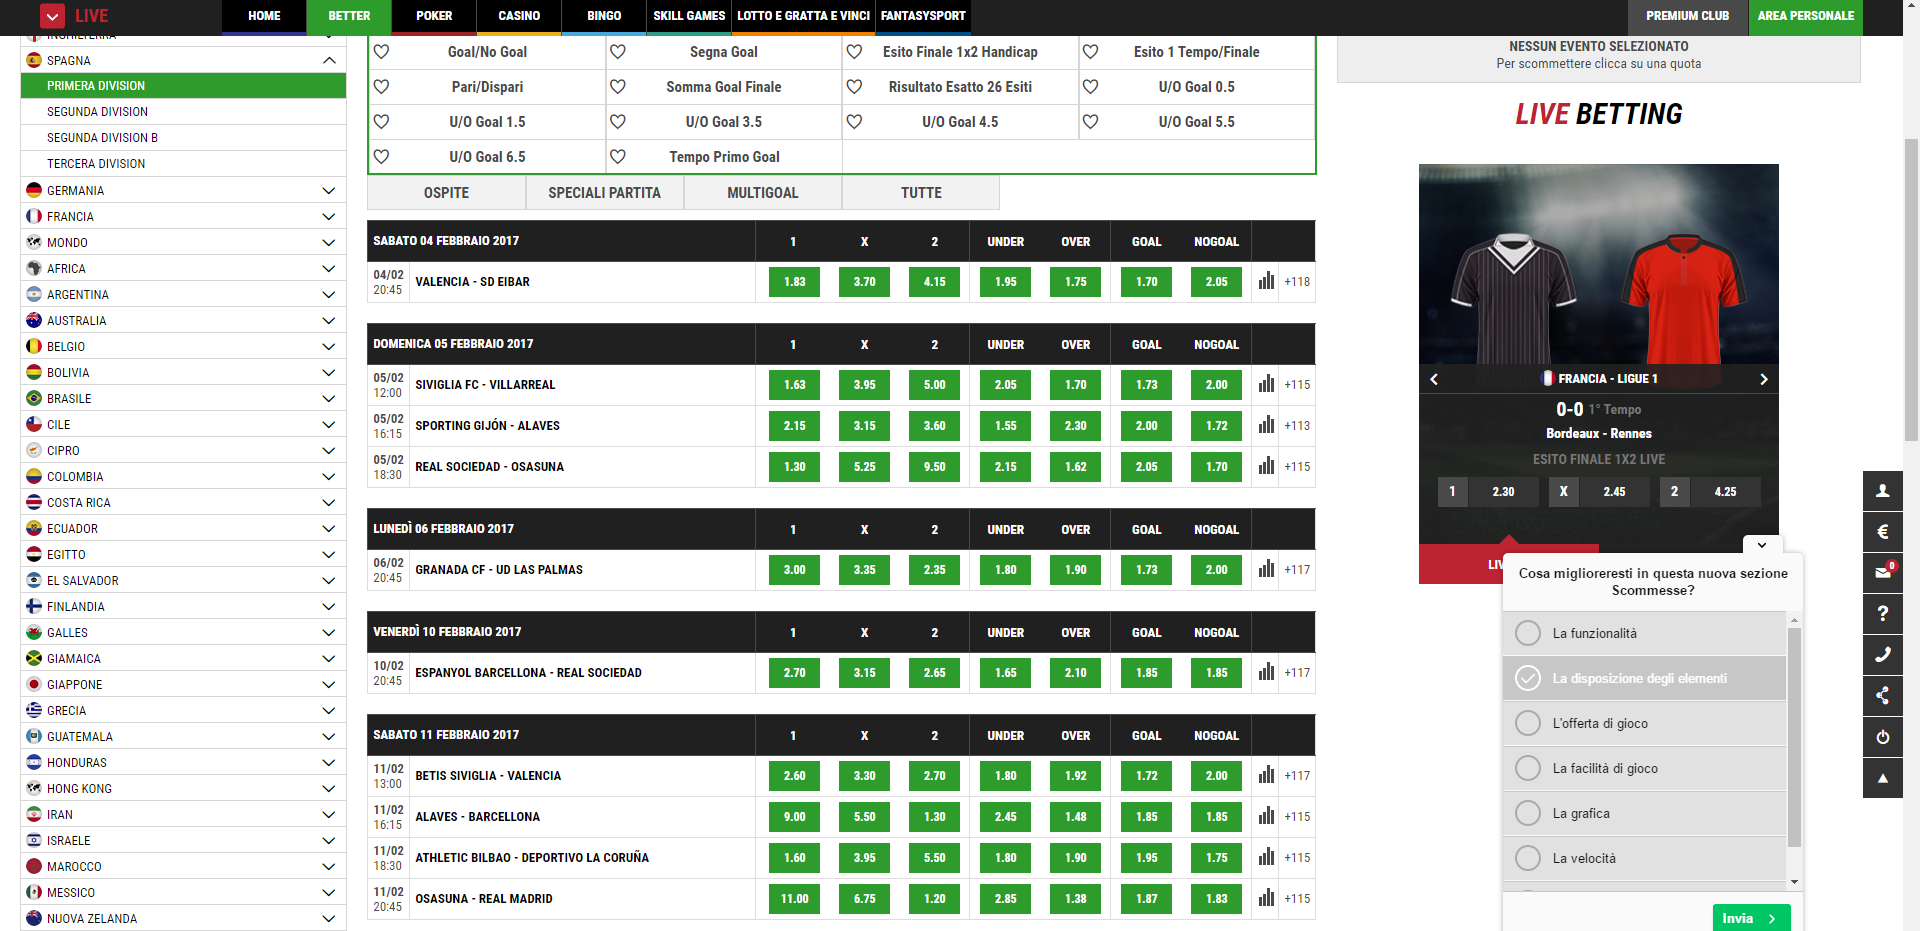The height and width of the screenshot is (931, 1920).
Task: Open statistics chart for Alaves - Barcellona
Action: [1266, 816]
